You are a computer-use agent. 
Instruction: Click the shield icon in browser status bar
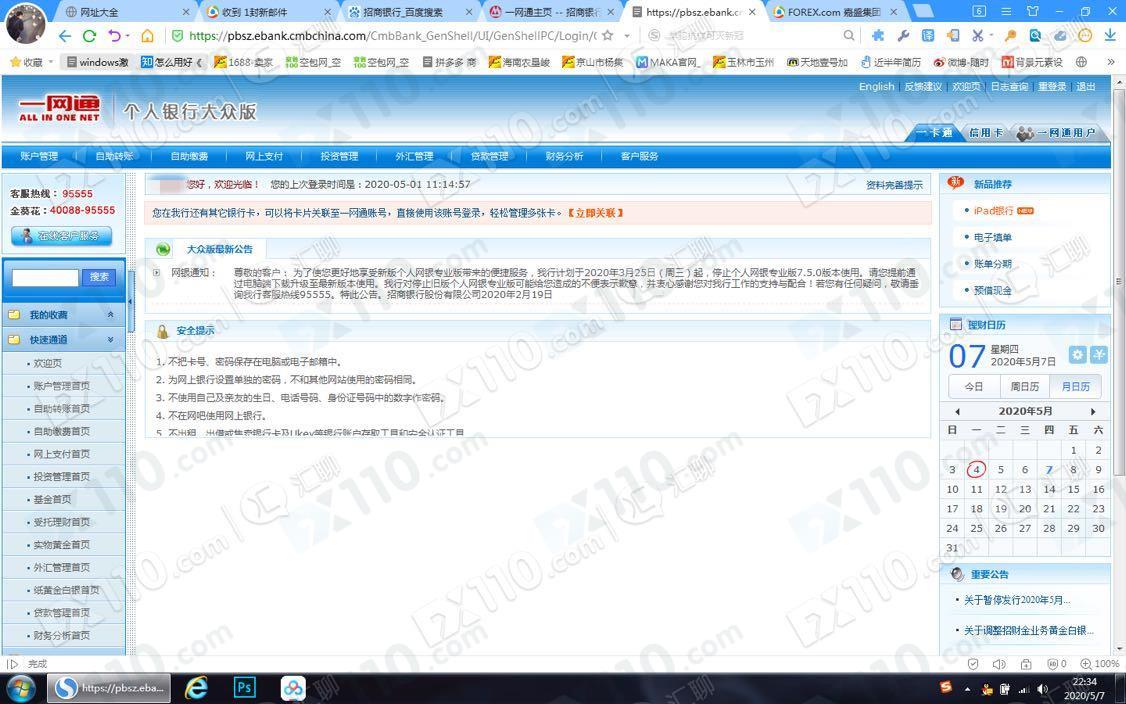click(x=973, y=664)
